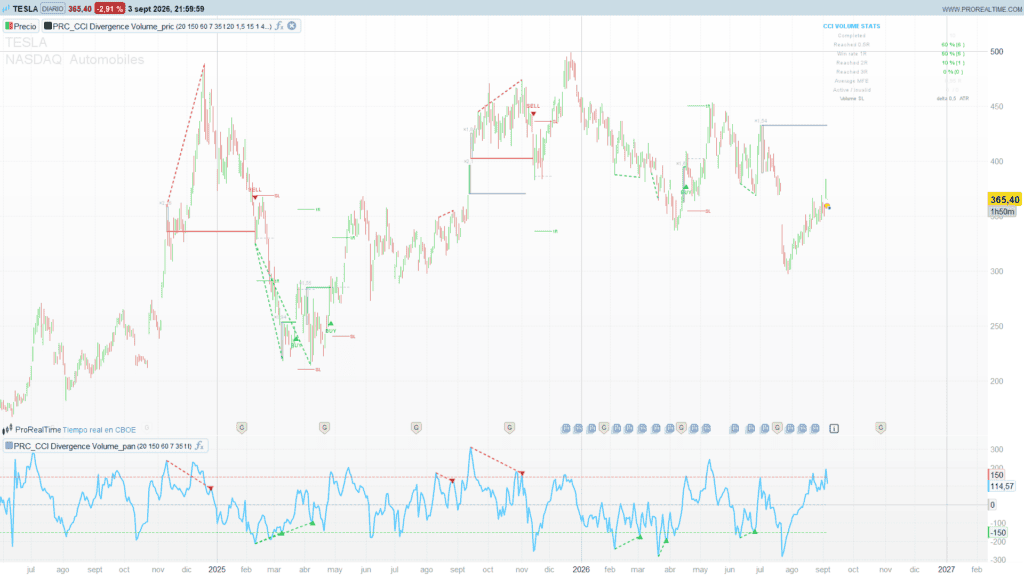
Task: Open the WWW.PROREALTIME.COM link
Action: [982, 10]
